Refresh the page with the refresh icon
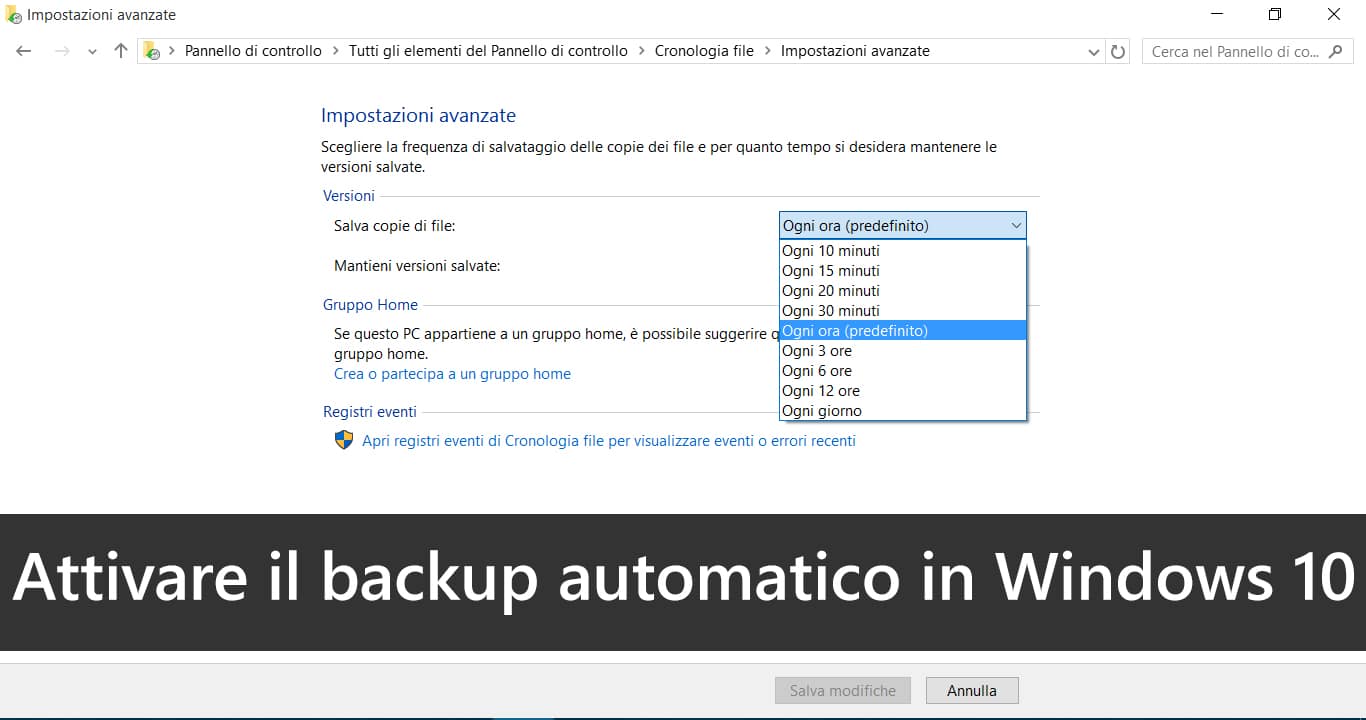Image resolution: width=1366 pixels, height=720 pixels. pos(1118,51)
